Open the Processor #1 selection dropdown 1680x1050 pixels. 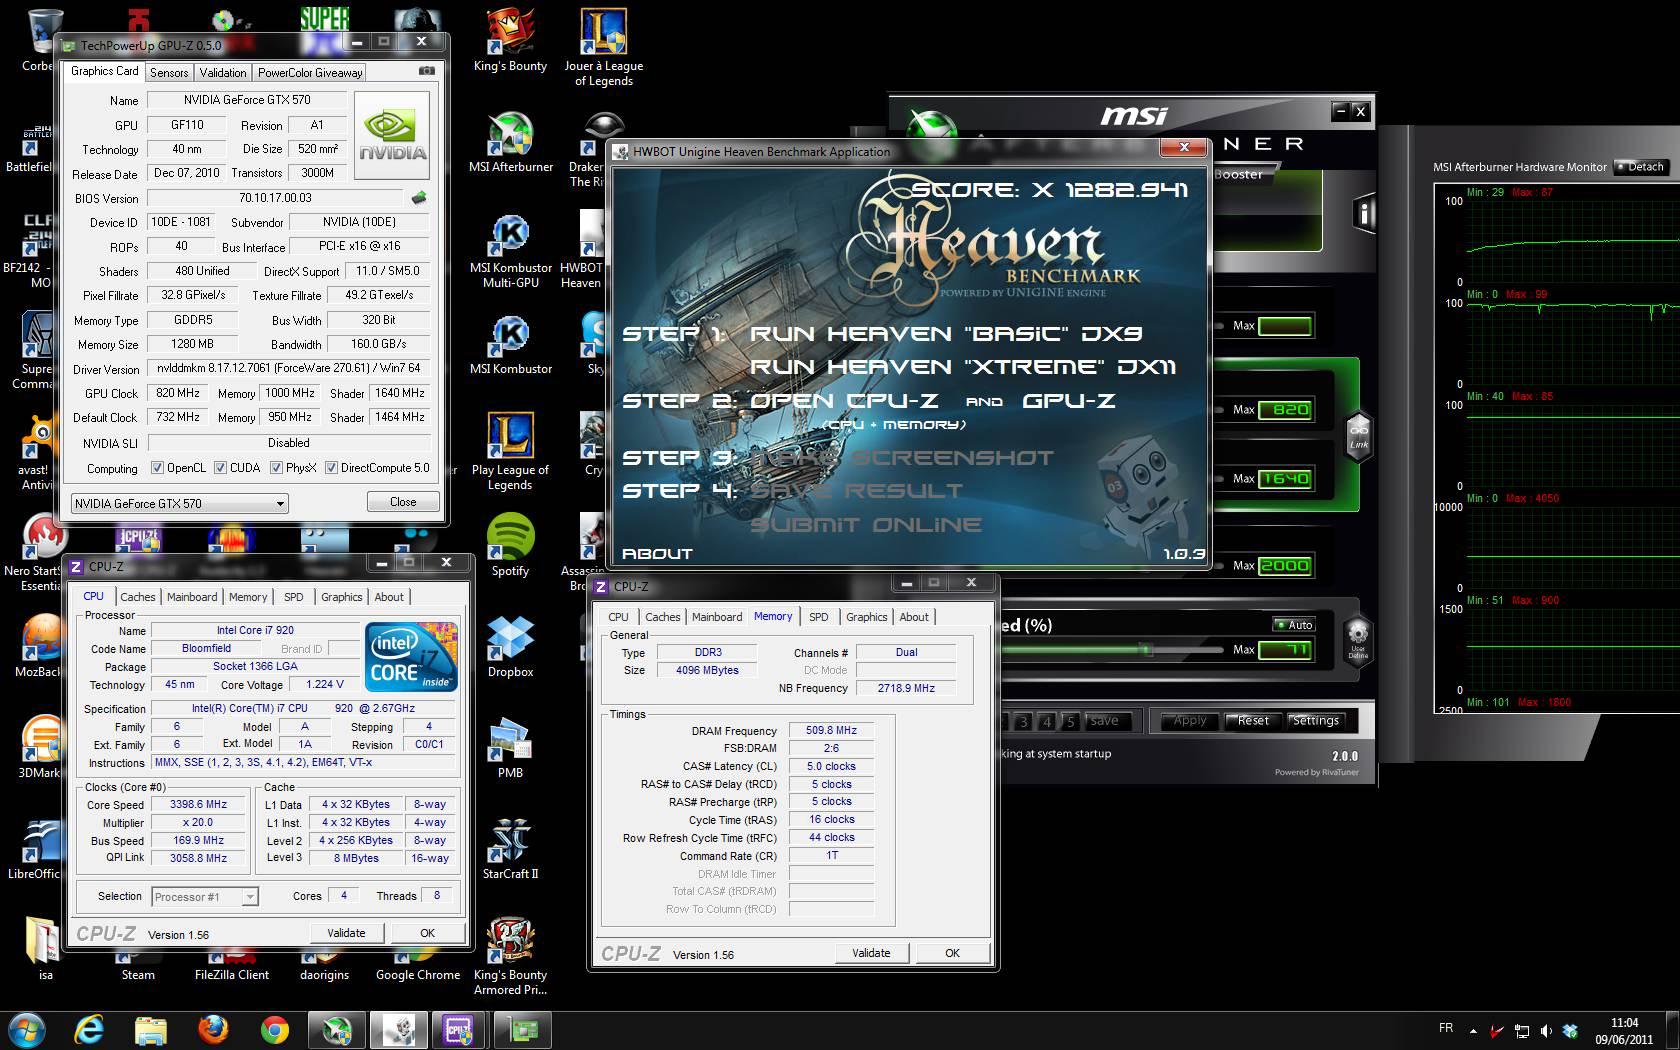pyautogui.click(x=205, y=897)
